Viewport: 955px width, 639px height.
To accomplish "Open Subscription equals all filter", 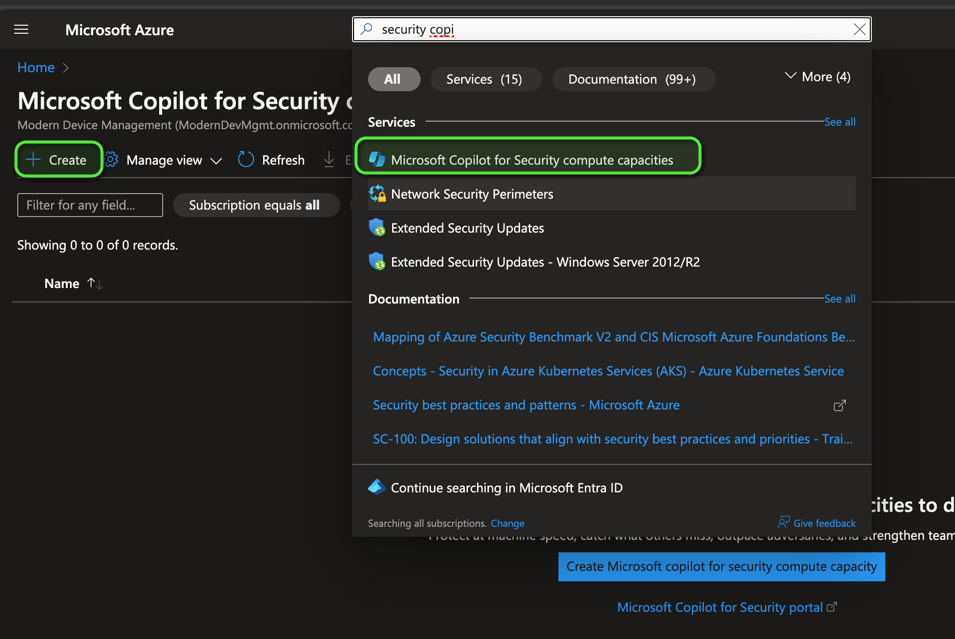I will point(254,205).
